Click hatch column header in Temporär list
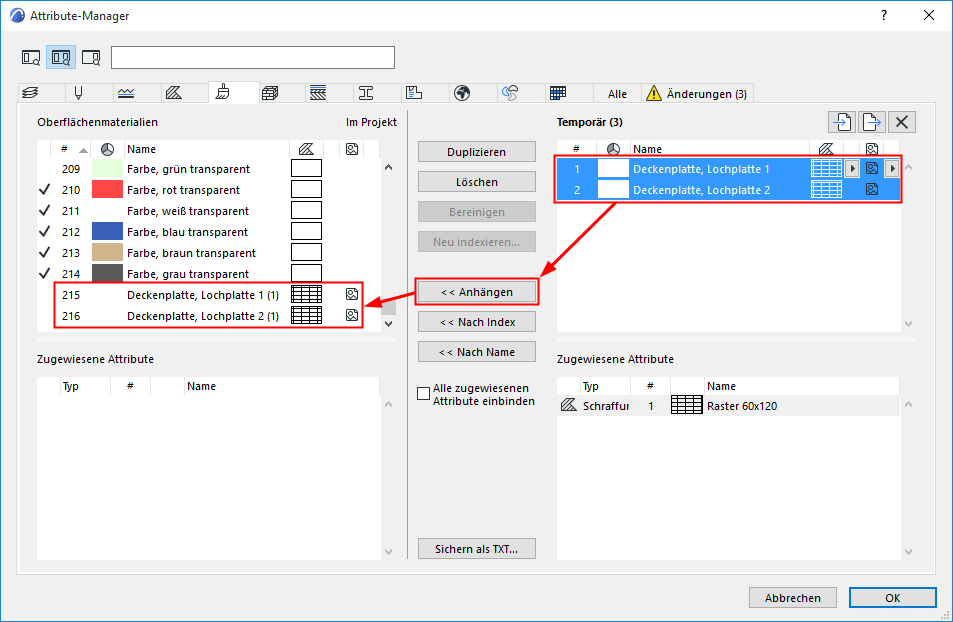953x622 pixels. click(x=826, y=149)
